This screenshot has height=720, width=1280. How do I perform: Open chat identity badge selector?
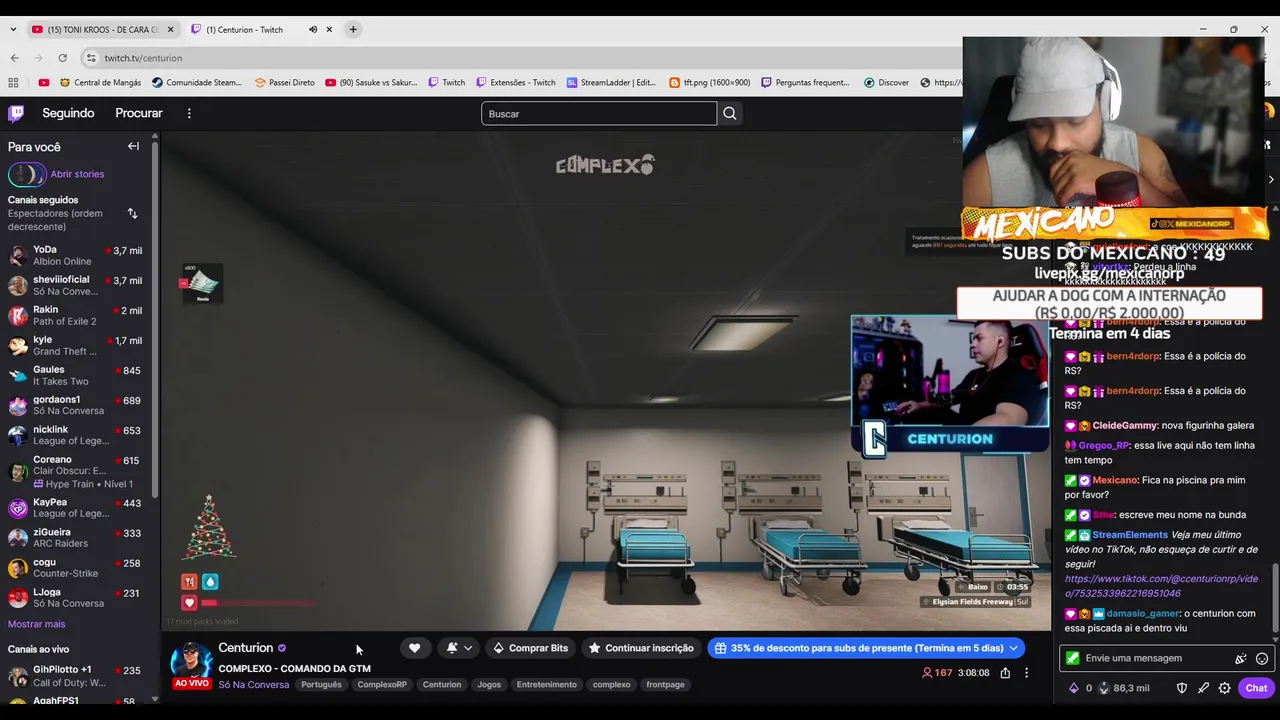click(1073, 658)
